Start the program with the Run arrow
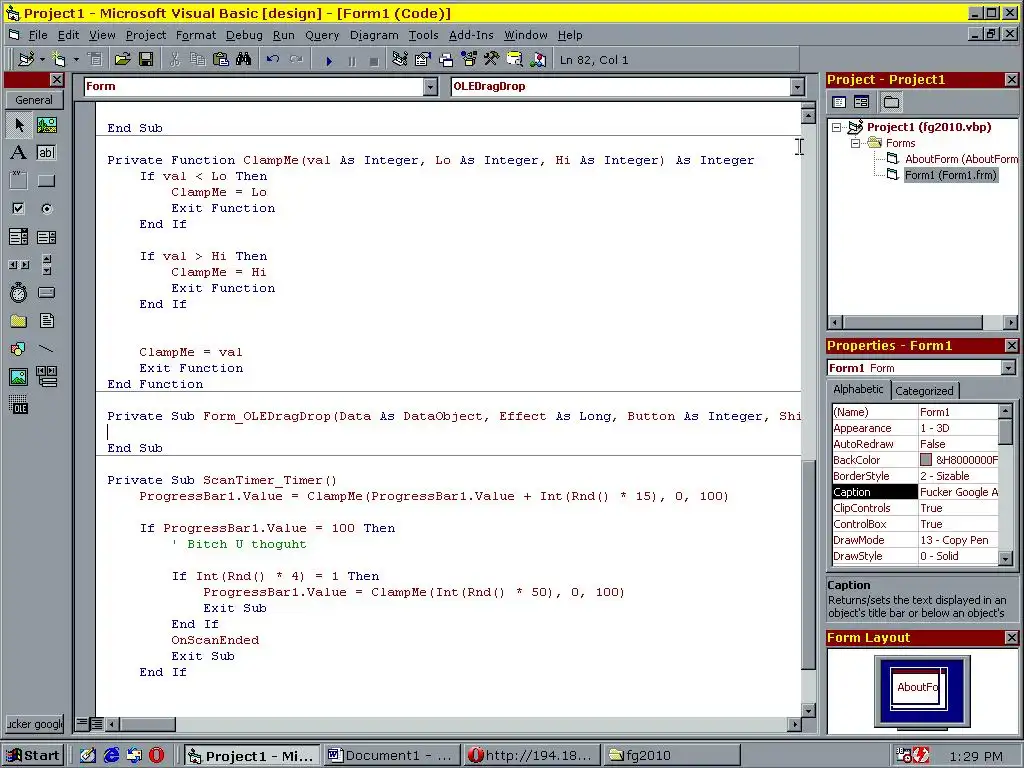1024x768 pixels. tap(328, 61)
